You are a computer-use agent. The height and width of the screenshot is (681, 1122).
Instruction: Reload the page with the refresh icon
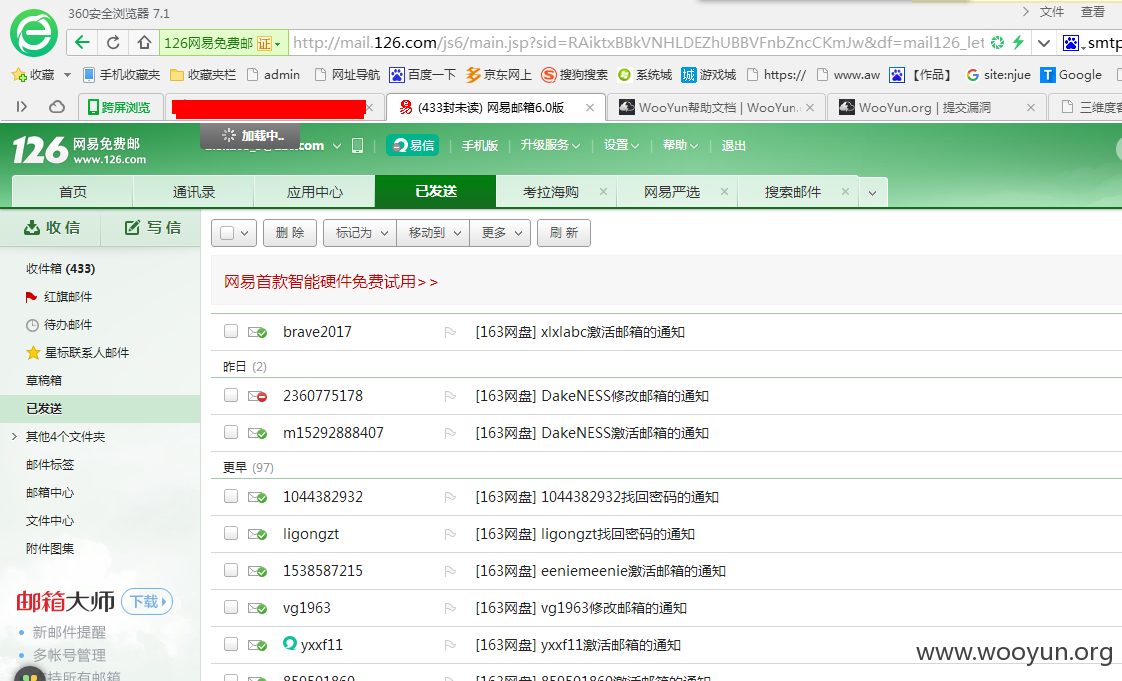click(113, 42)
